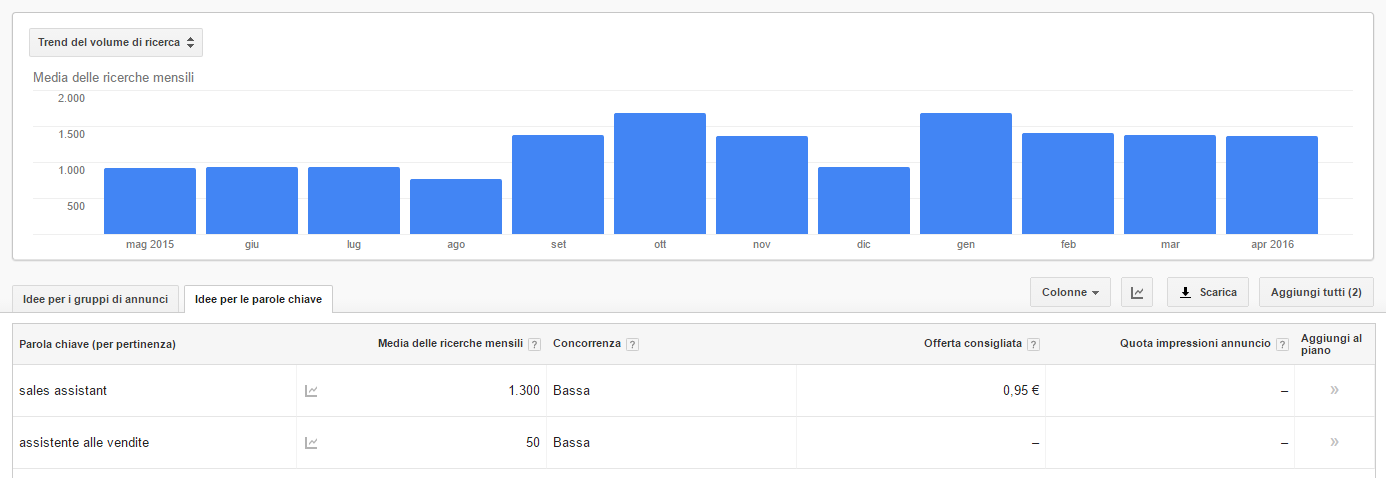Switch to Idee per i gruppi di annunci tab
The image size is (1386, 478).
(95, 299)
